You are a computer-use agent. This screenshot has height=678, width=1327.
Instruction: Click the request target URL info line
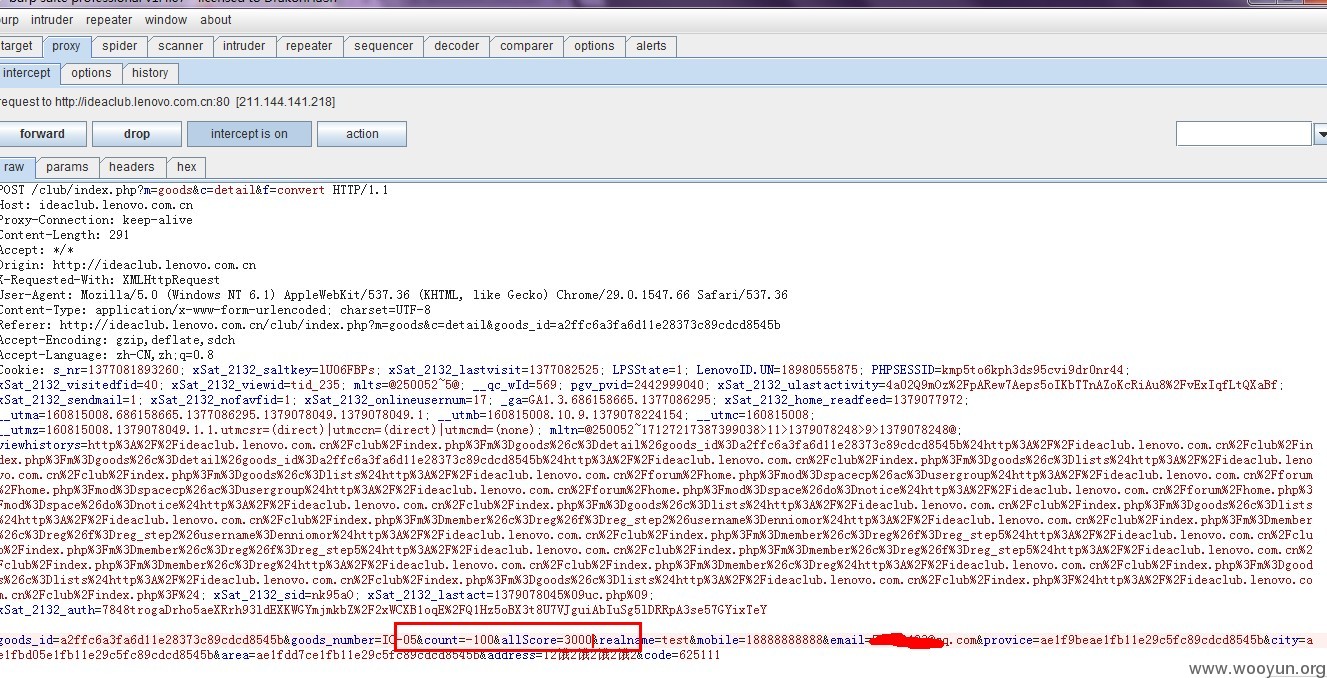tap(167, 102)
